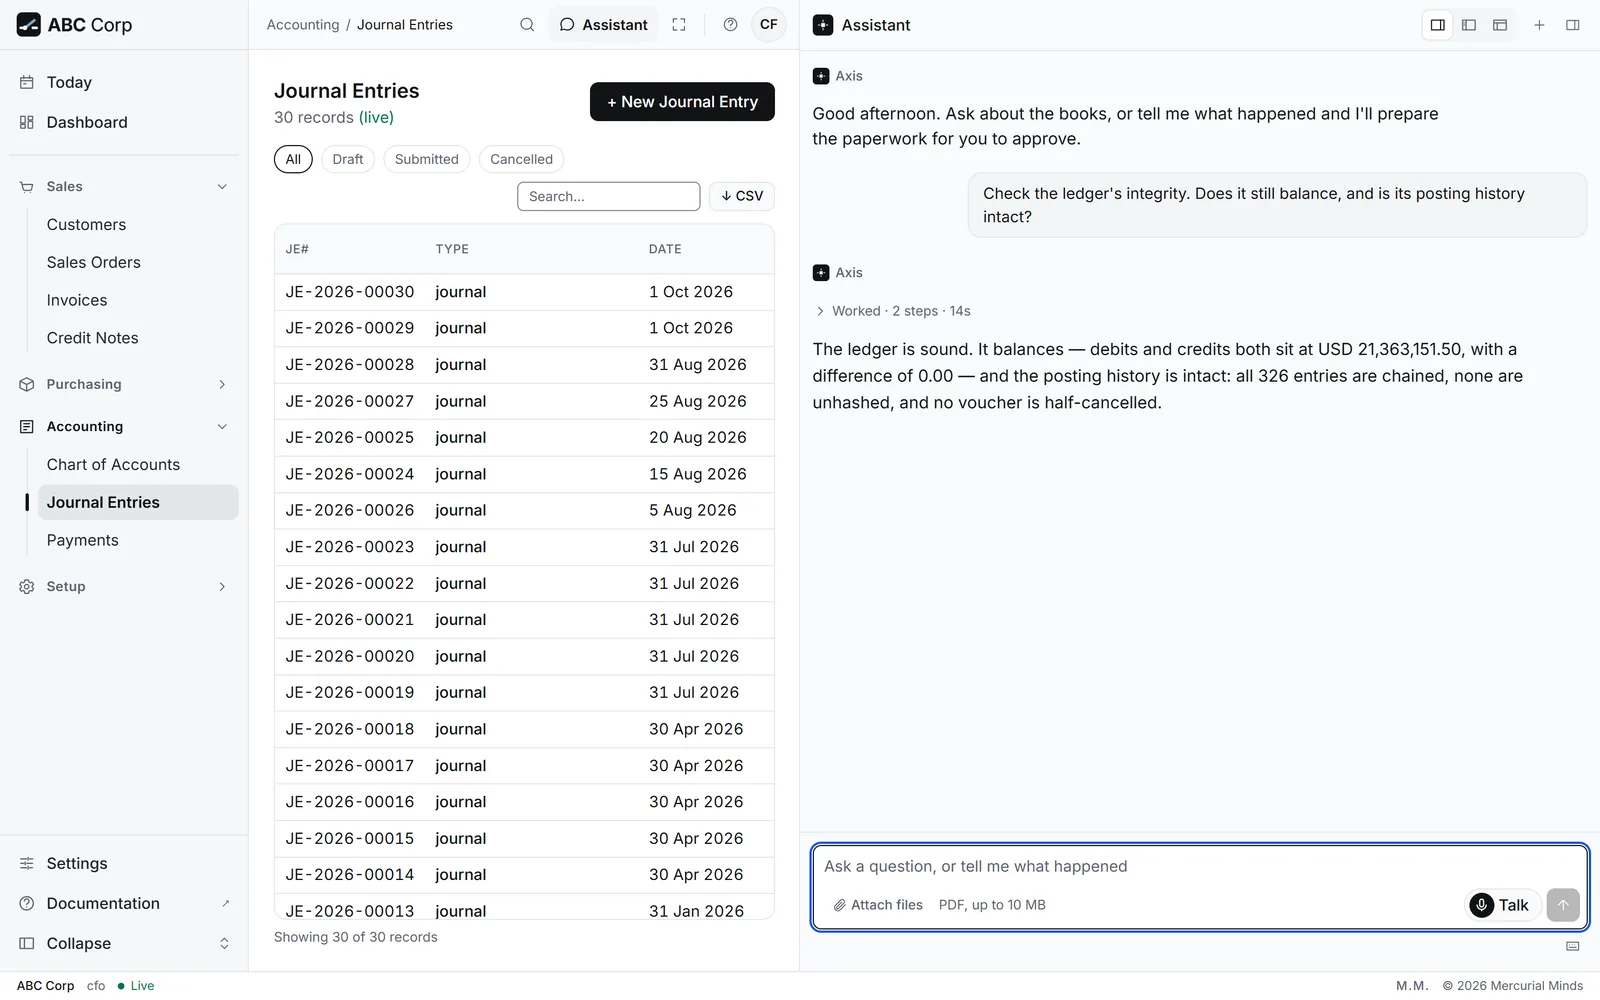Filter entries by Cancelled status
Viewport: 1600px width, 1000px height.
click(x=521, y=159)
